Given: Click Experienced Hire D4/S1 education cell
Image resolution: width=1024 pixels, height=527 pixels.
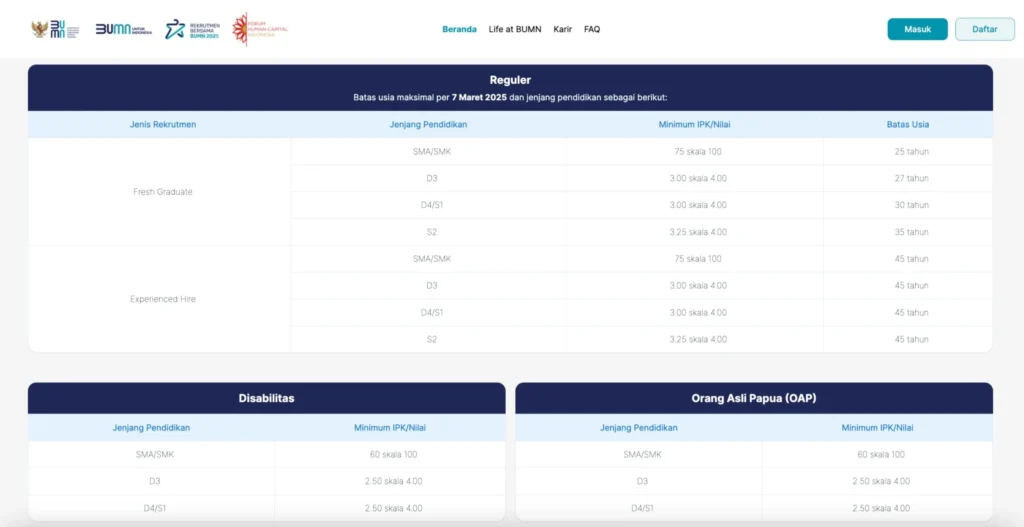Looking at the screenshot, I should [x=432, y=313].
